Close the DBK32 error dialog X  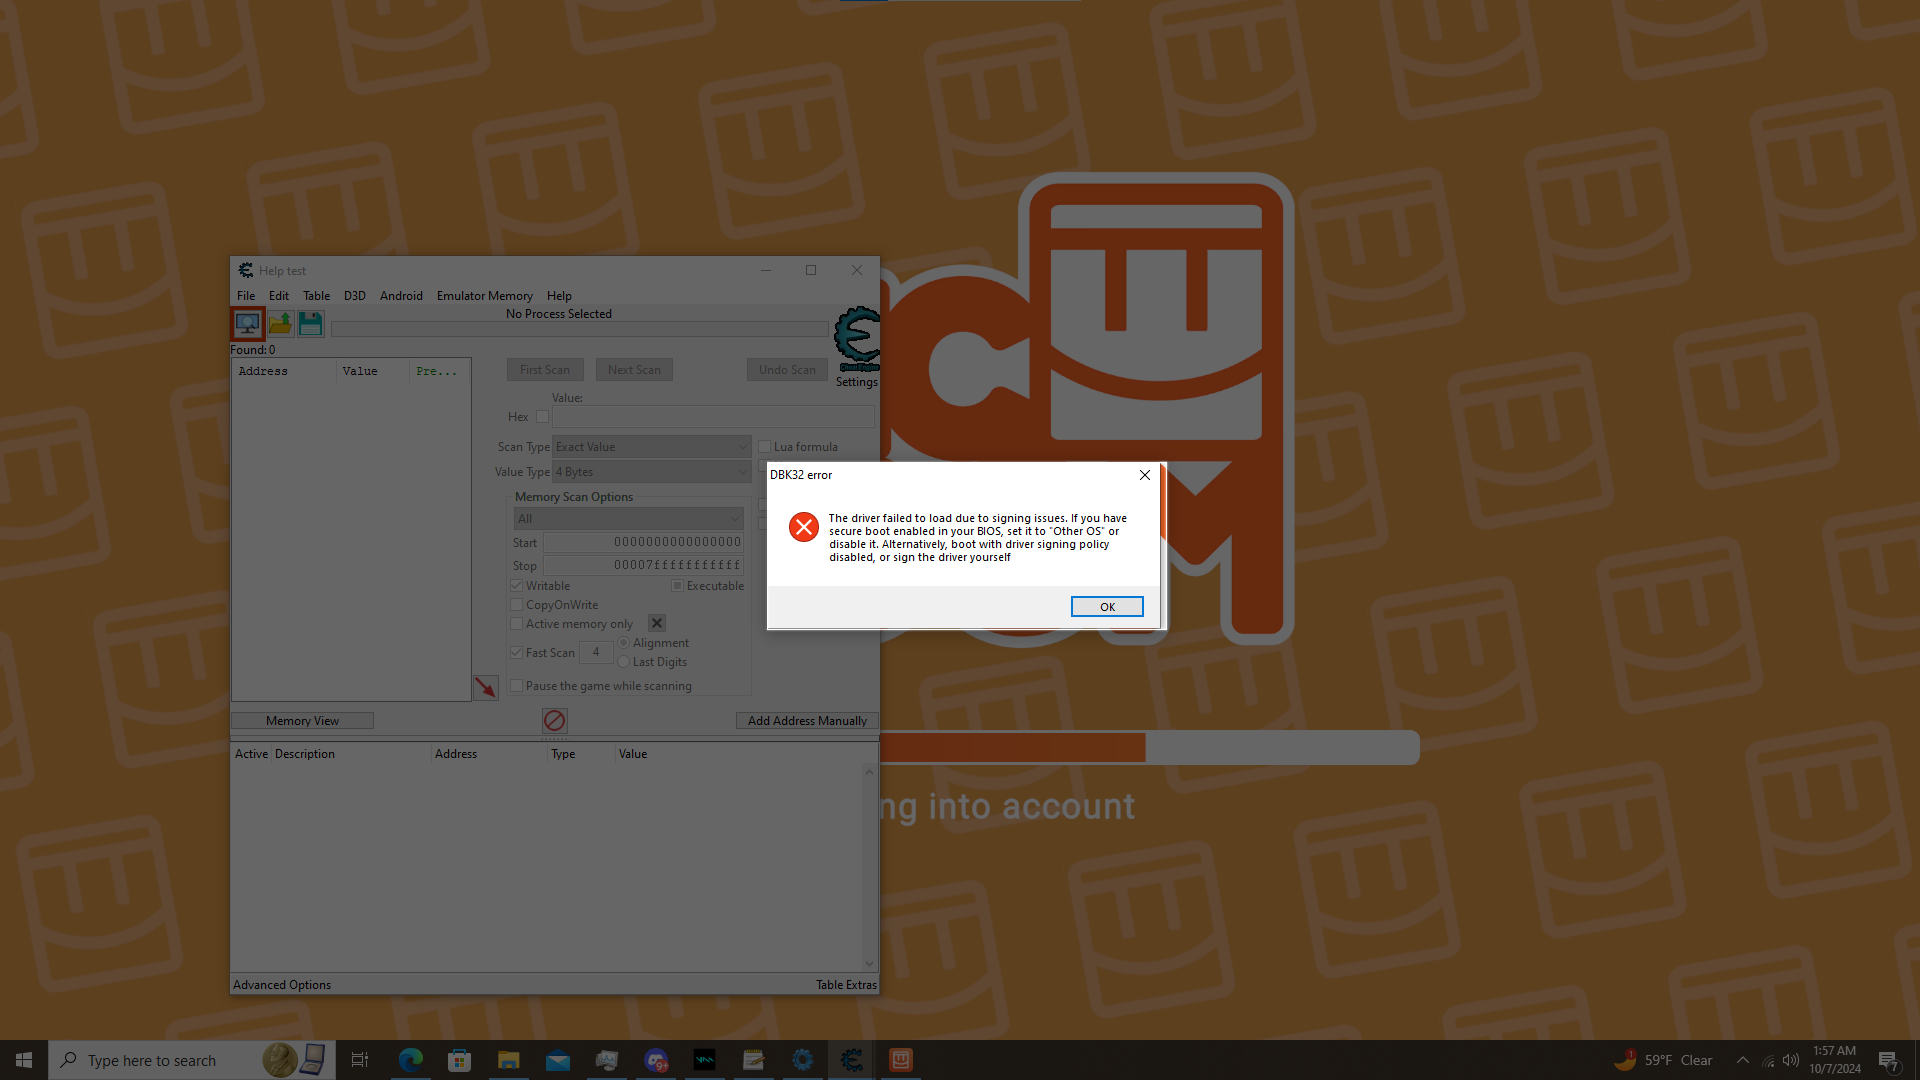1145,475
